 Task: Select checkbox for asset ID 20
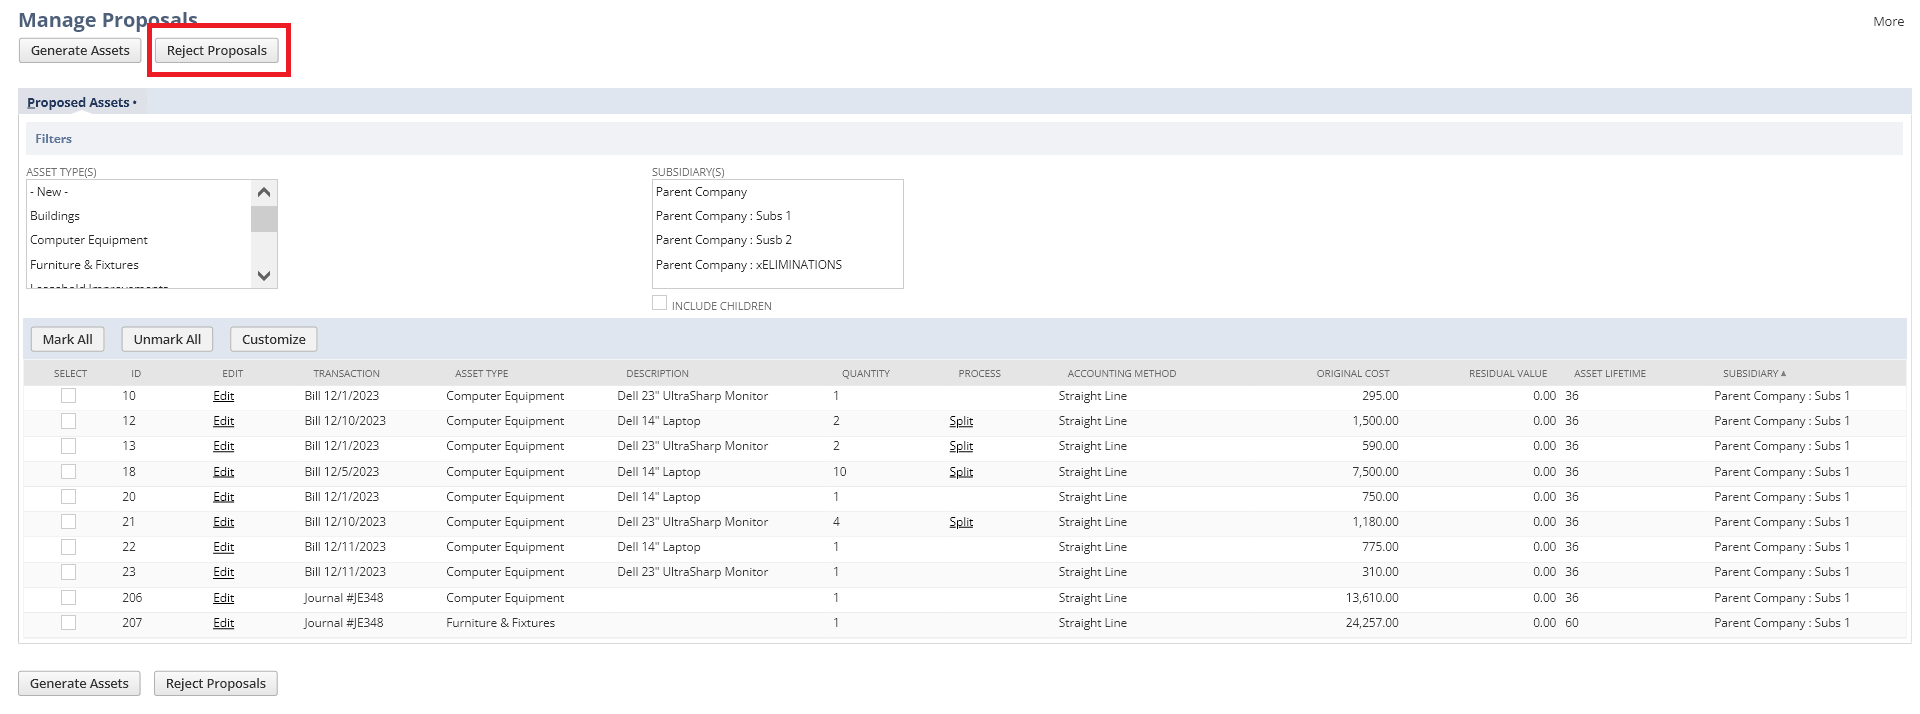[68, 497]
